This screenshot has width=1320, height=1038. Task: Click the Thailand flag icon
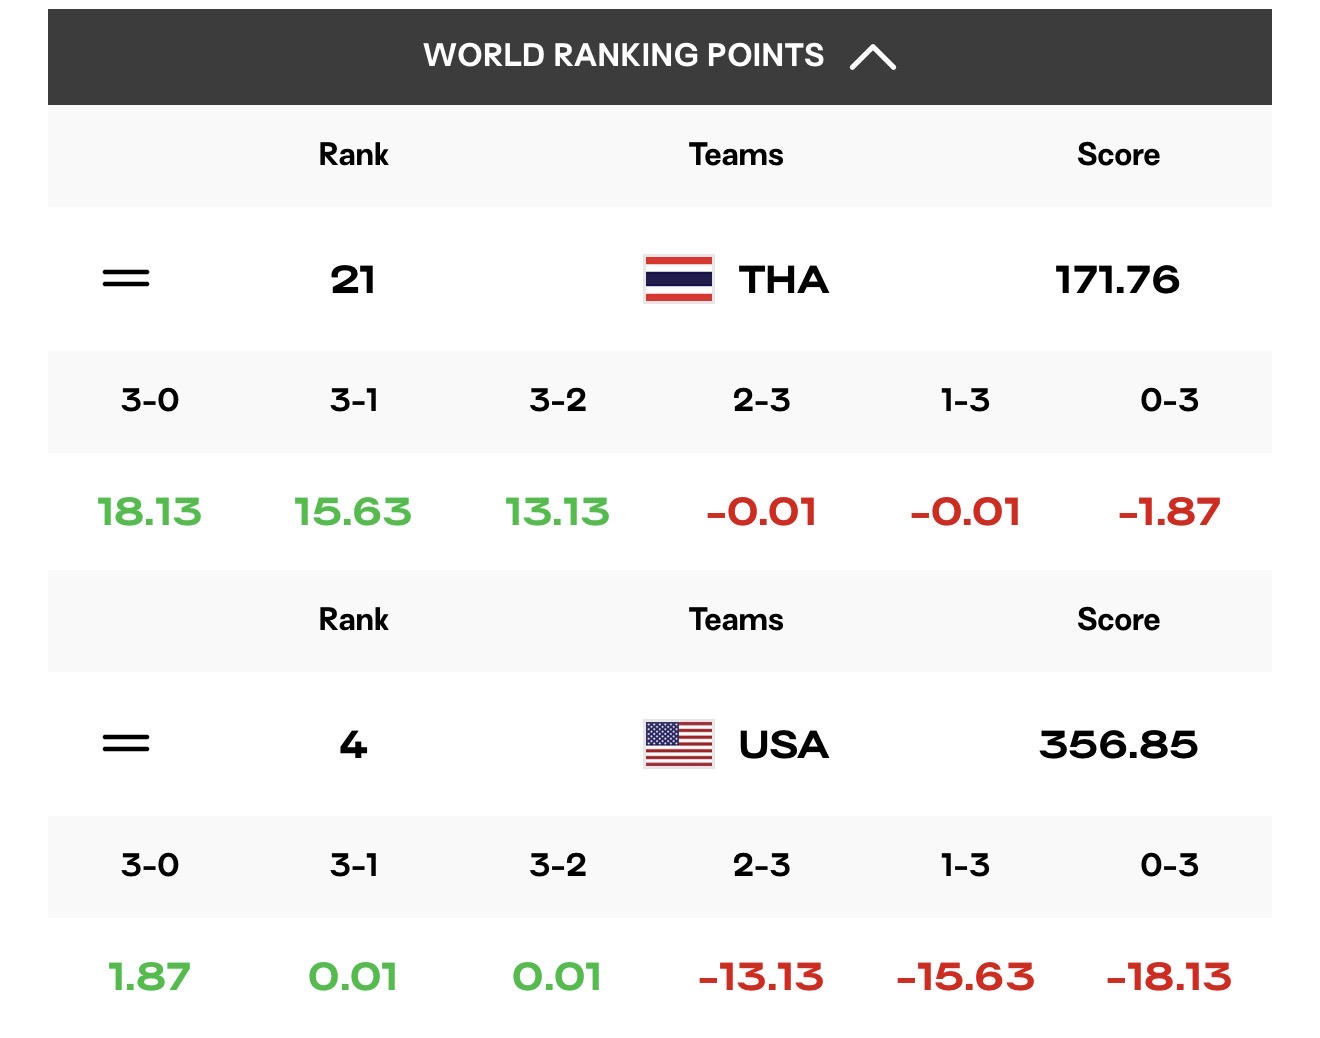[x=679, y=279]
